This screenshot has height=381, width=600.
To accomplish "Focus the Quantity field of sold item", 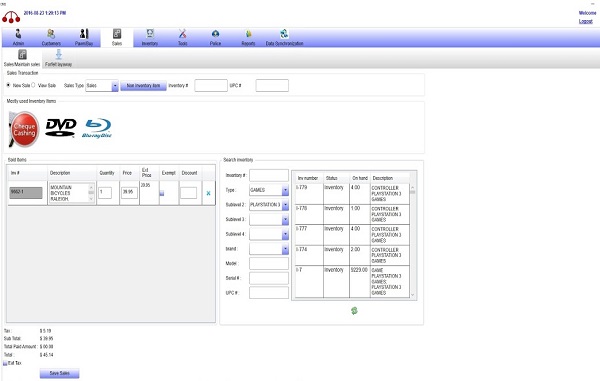I will tap(105, 192).
